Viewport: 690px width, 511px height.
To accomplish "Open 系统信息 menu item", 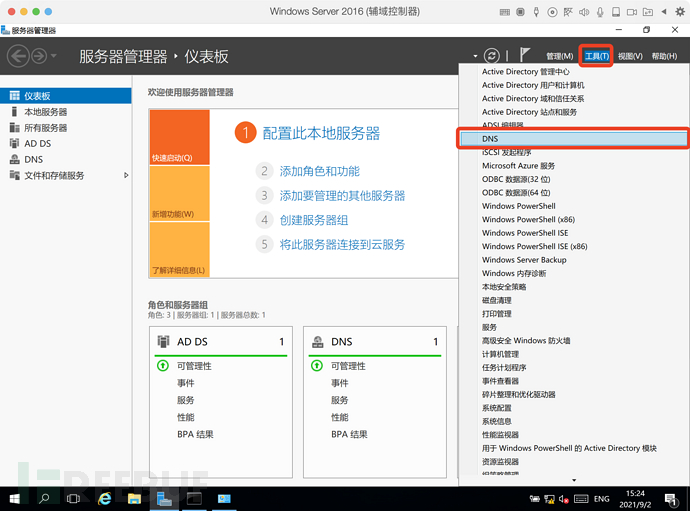I will (496, 421).
